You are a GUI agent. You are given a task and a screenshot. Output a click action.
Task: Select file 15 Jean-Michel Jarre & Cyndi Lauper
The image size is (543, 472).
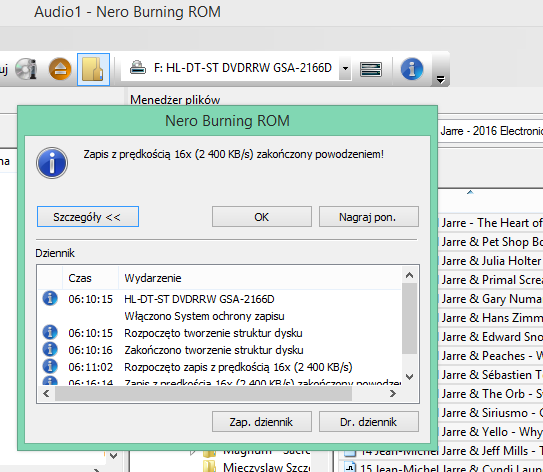pos(443,467)
